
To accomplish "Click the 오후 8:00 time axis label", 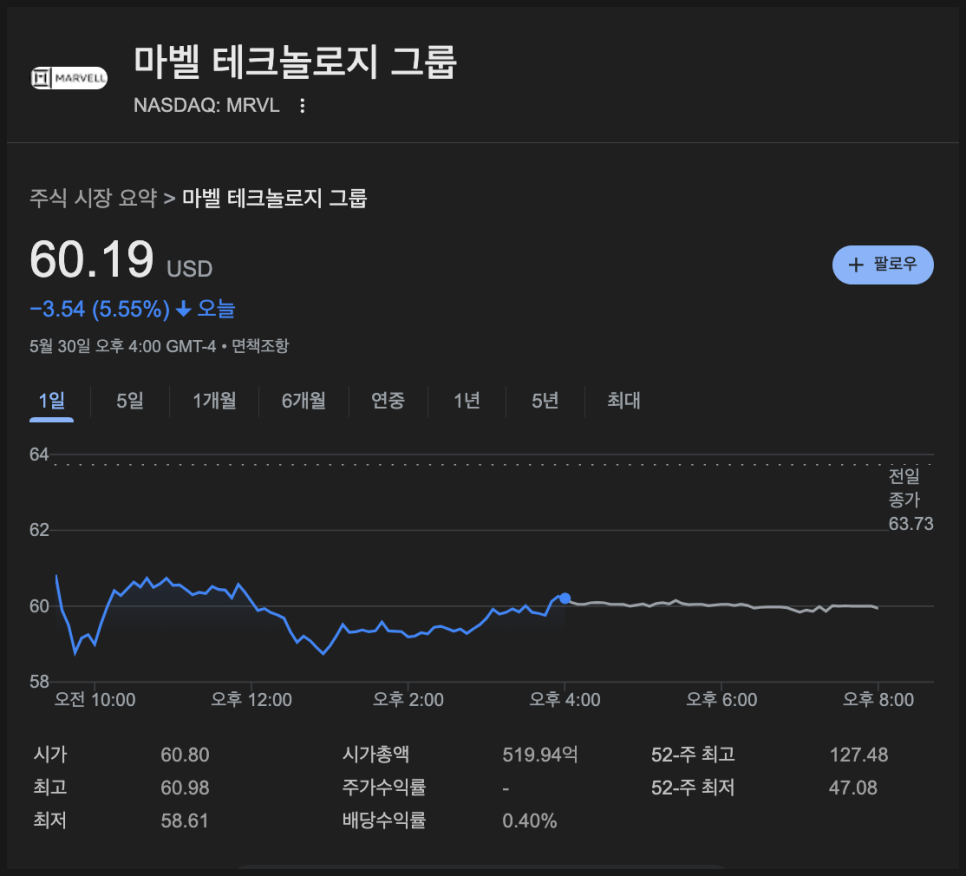I will (x=879, y=700).
